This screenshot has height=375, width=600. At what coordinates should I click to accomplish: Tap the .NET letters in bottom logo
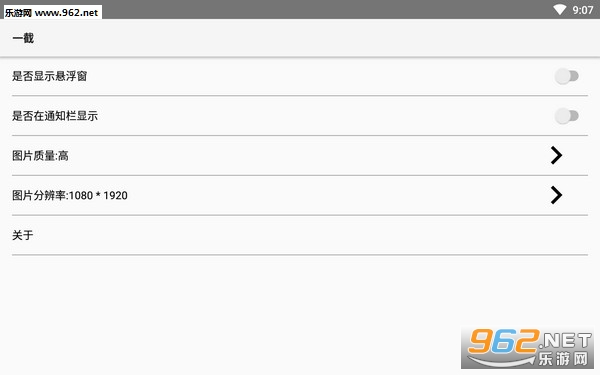coord(566,340)
